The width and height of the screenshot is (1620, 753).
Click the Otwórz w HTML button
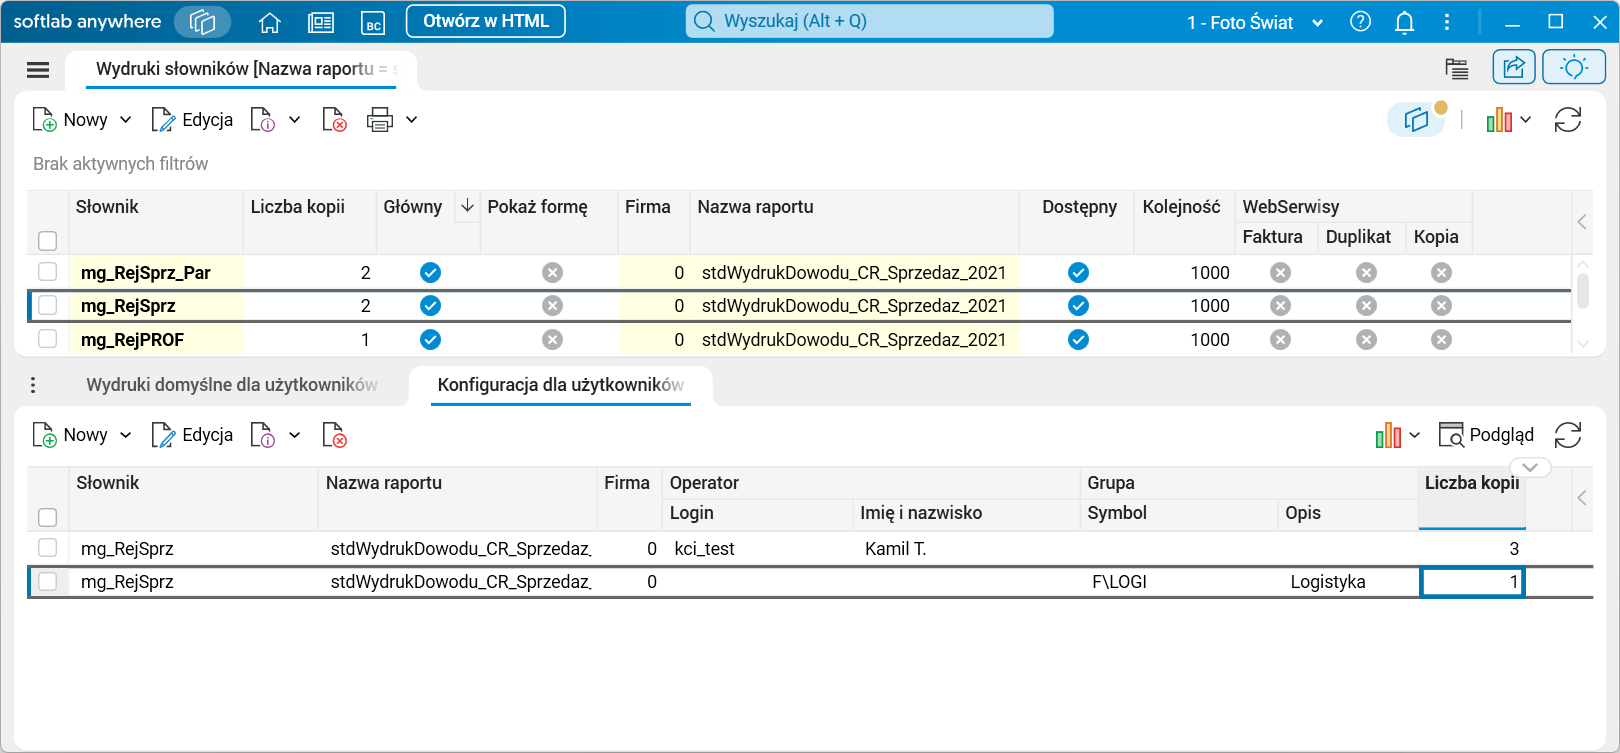pos(486,21)
